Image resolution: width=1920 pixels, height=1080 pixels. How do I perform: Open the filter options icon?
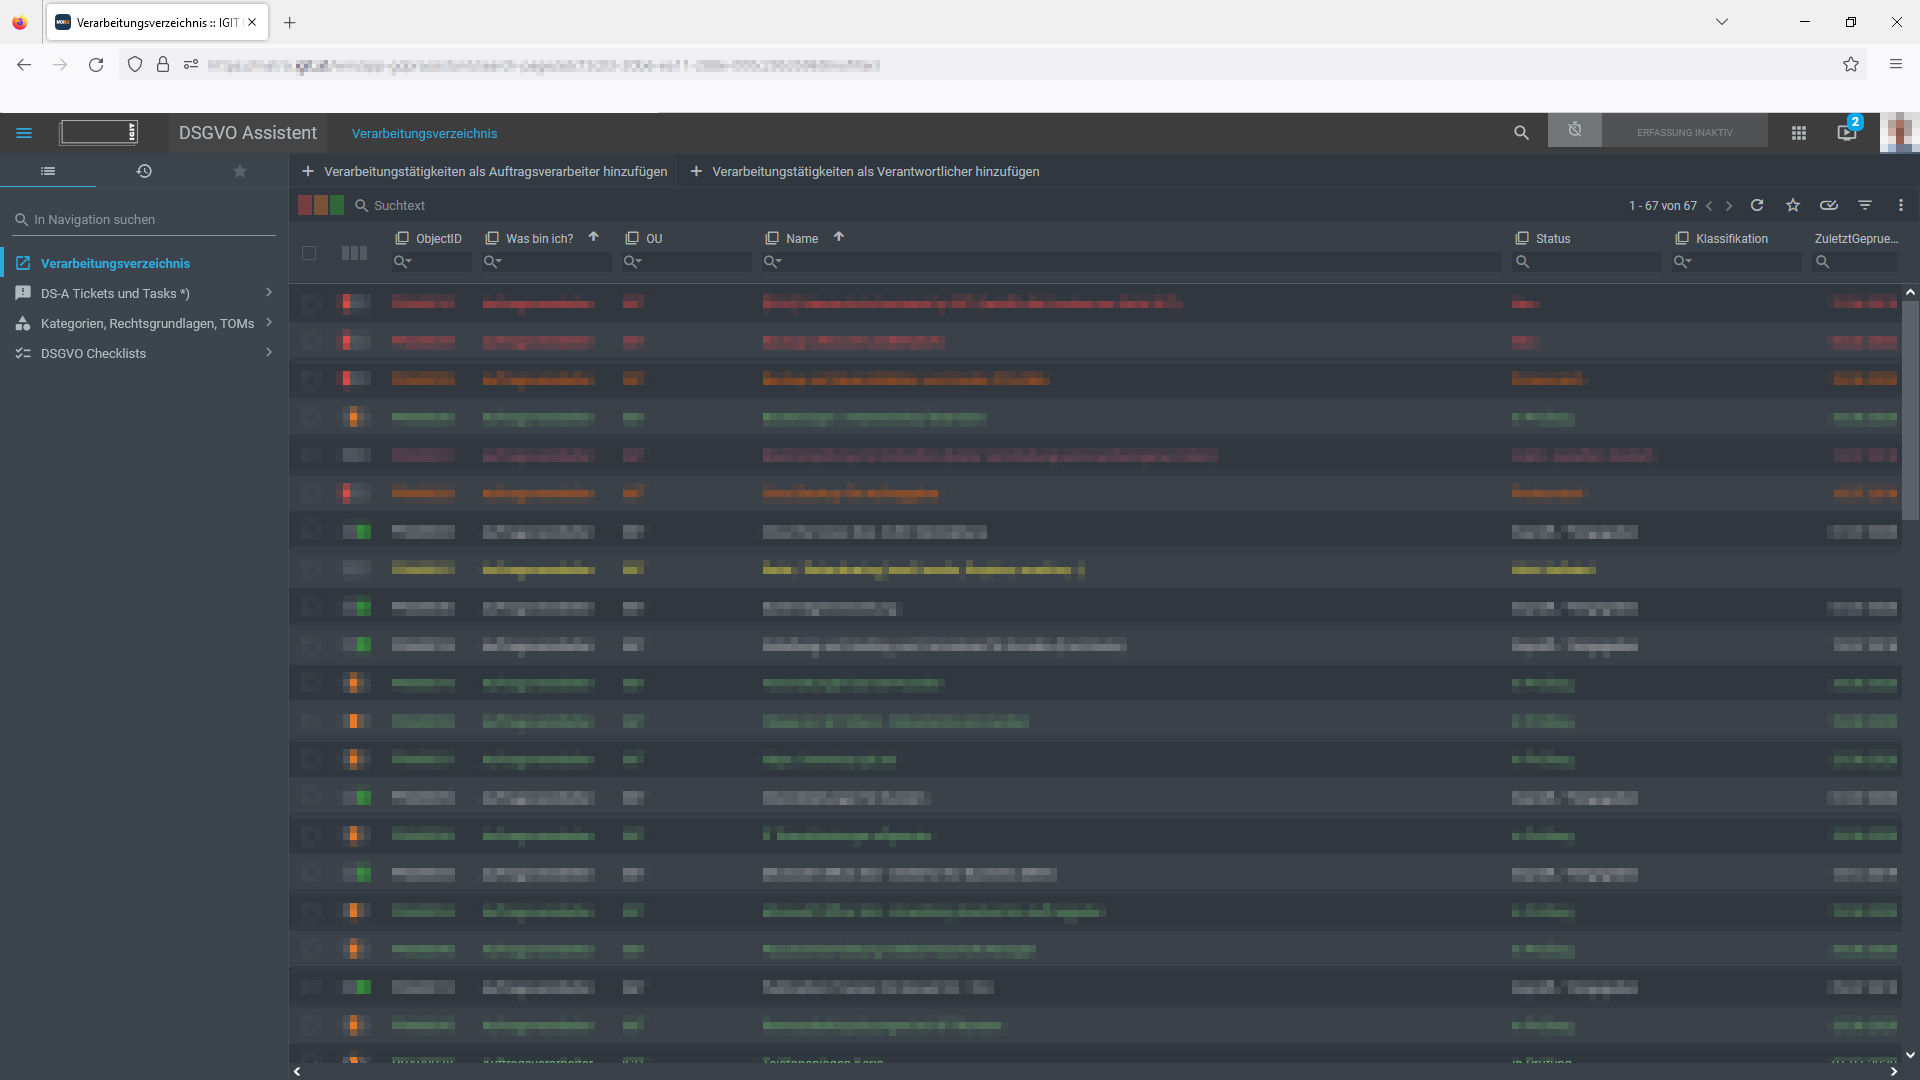[1865, 205]
